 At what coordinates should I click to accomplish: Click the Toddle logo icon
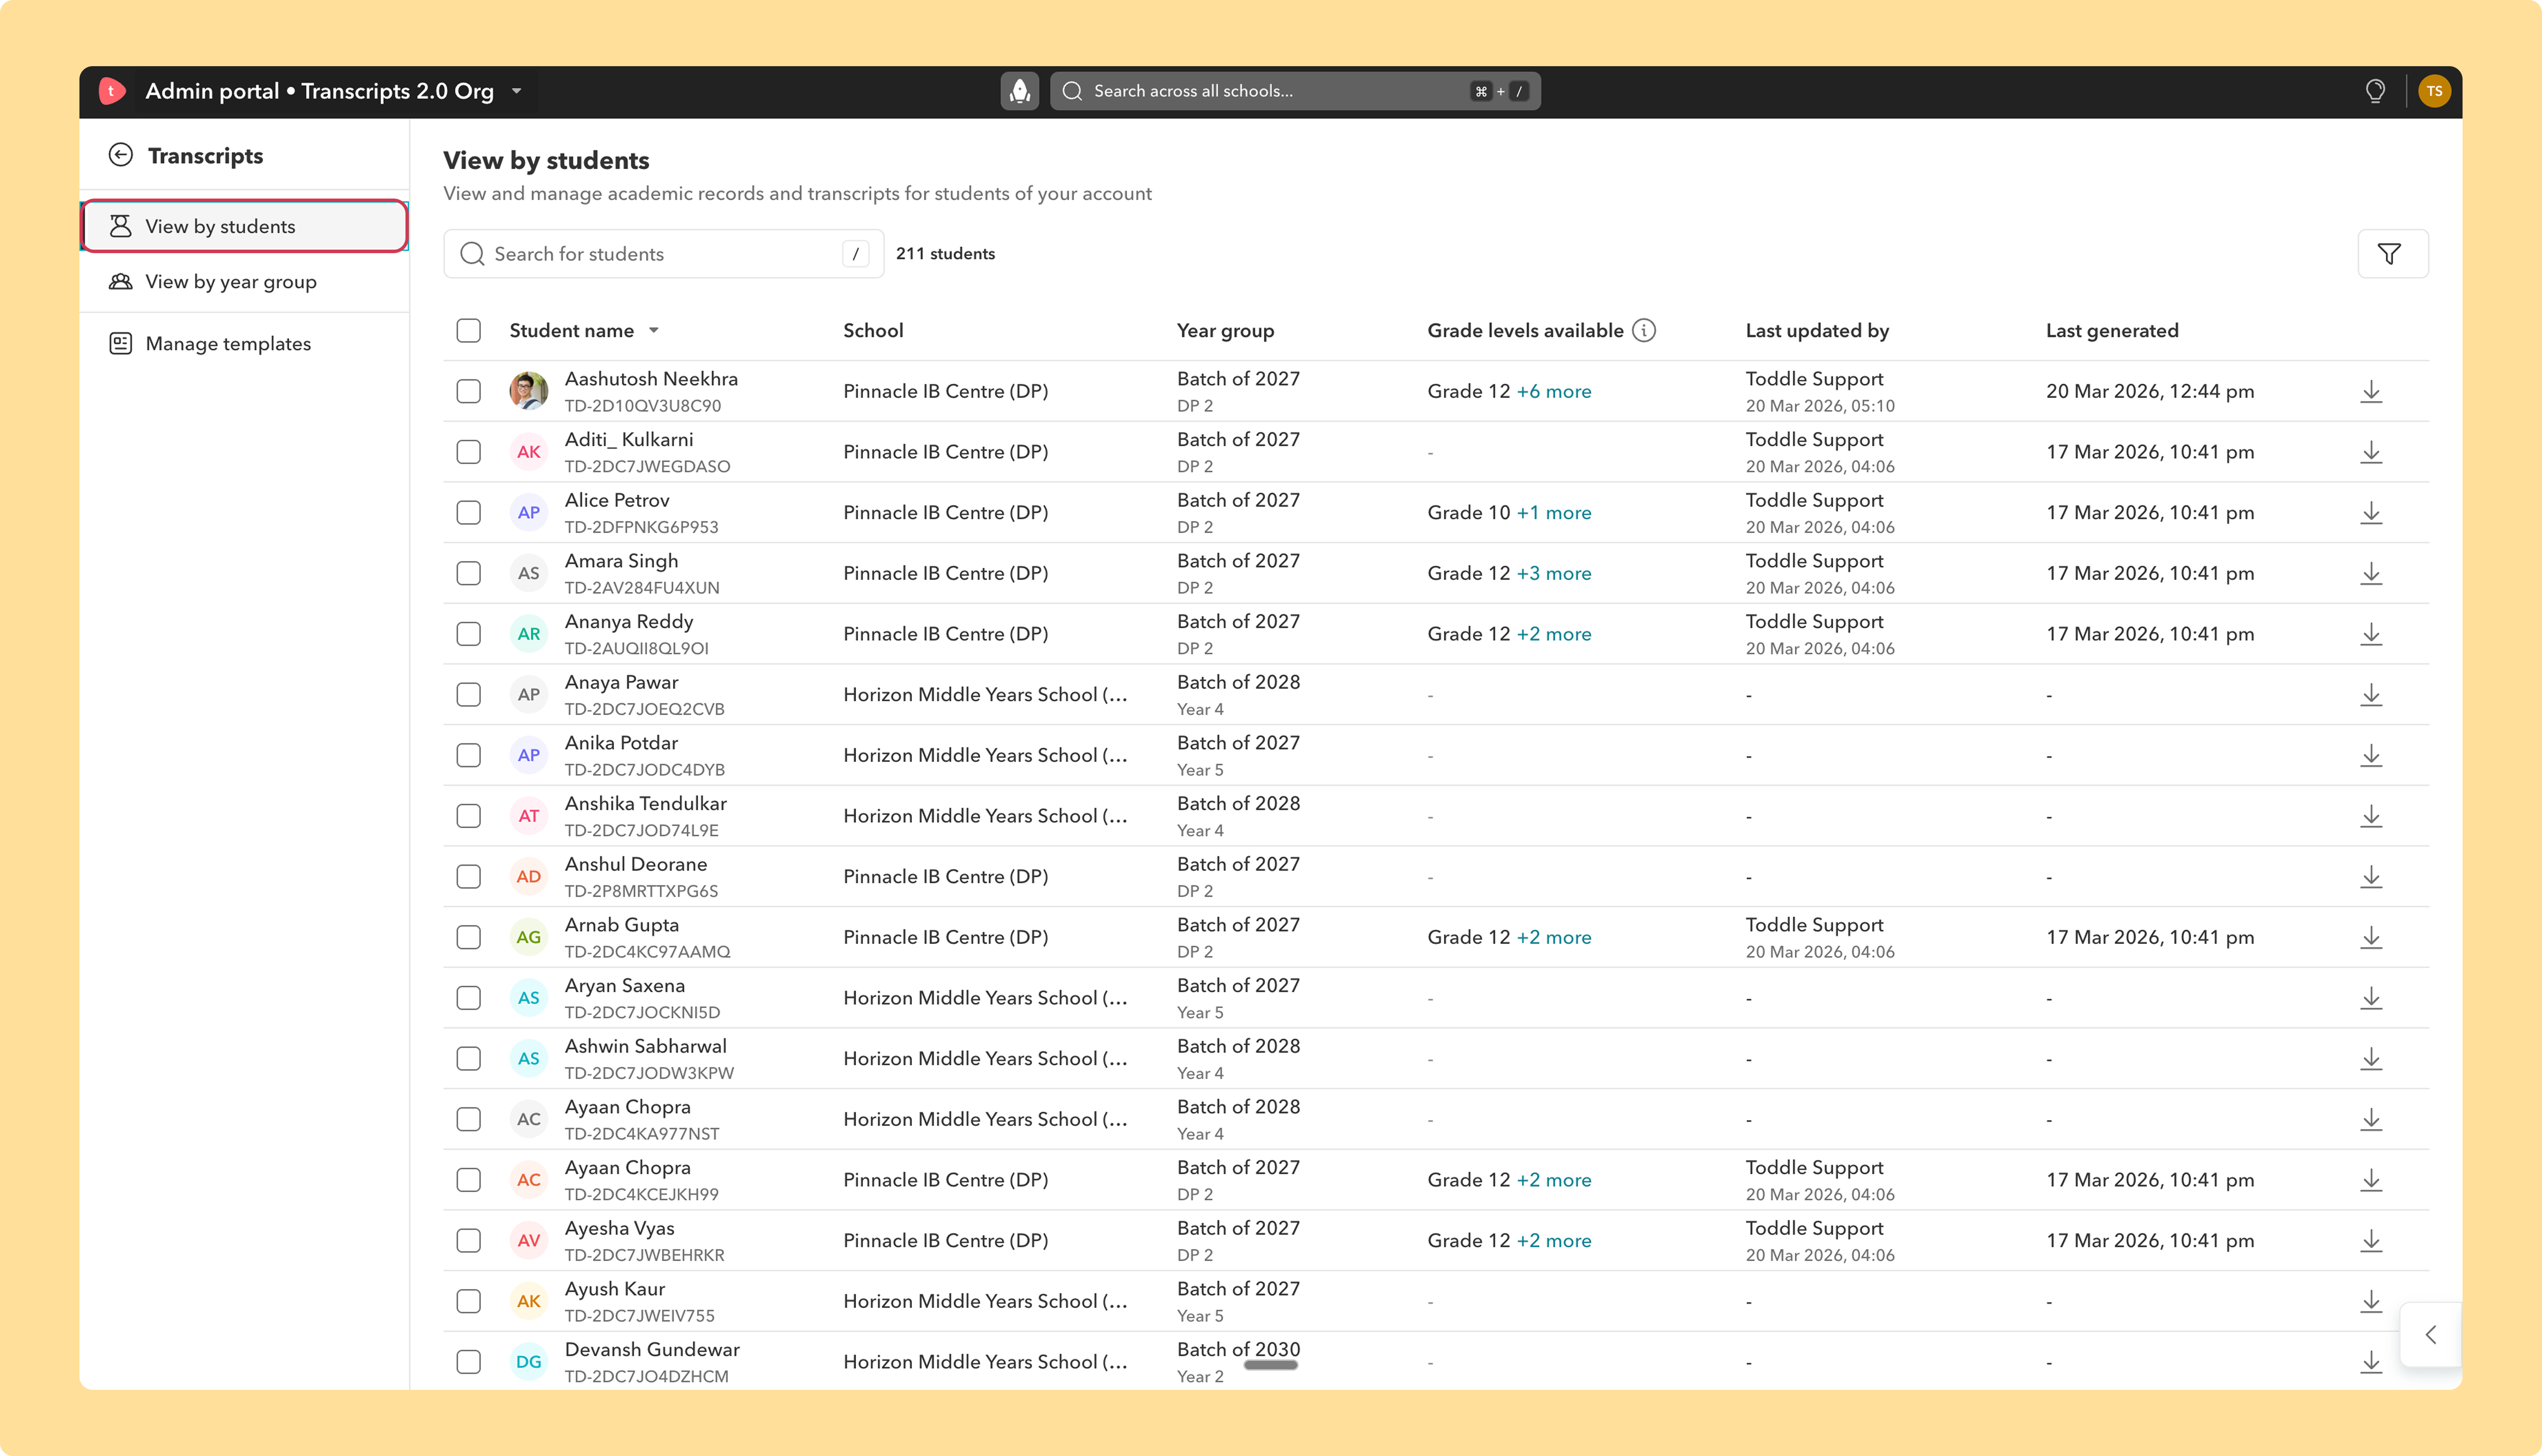112,91
